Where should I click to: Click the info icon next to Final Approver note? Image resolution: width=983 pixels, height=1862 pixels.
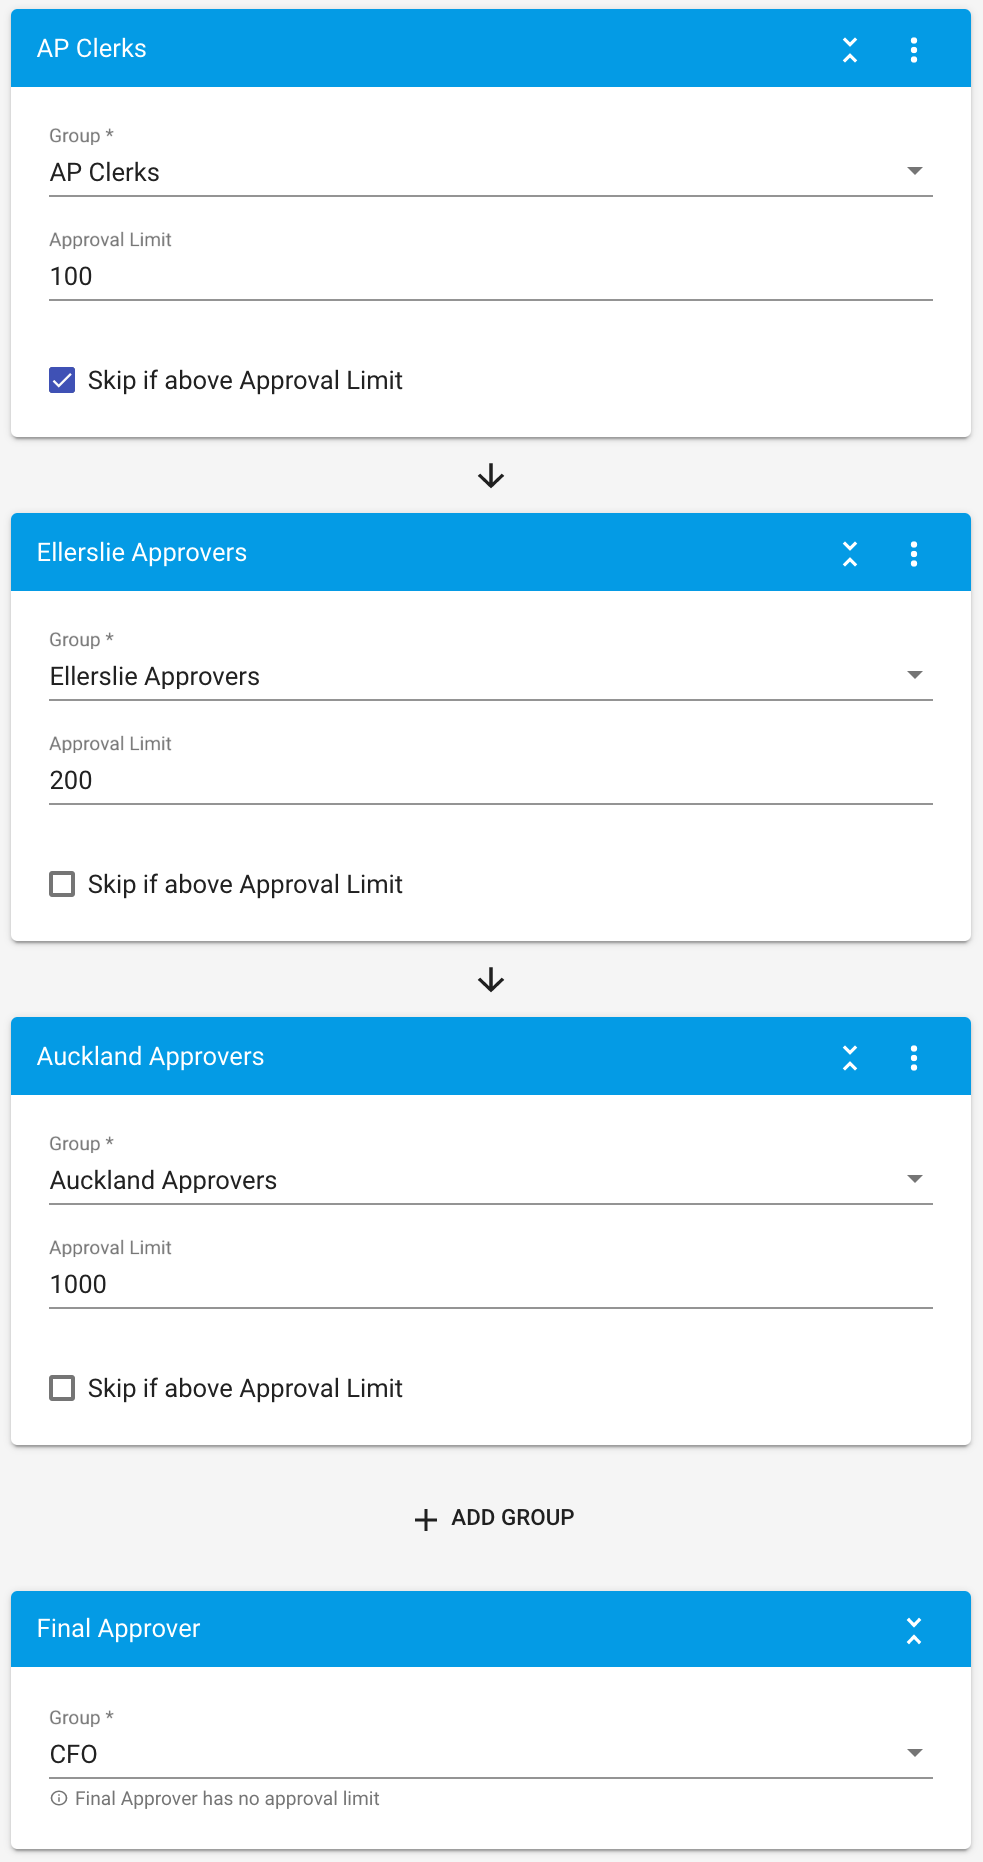[57, 1798]
